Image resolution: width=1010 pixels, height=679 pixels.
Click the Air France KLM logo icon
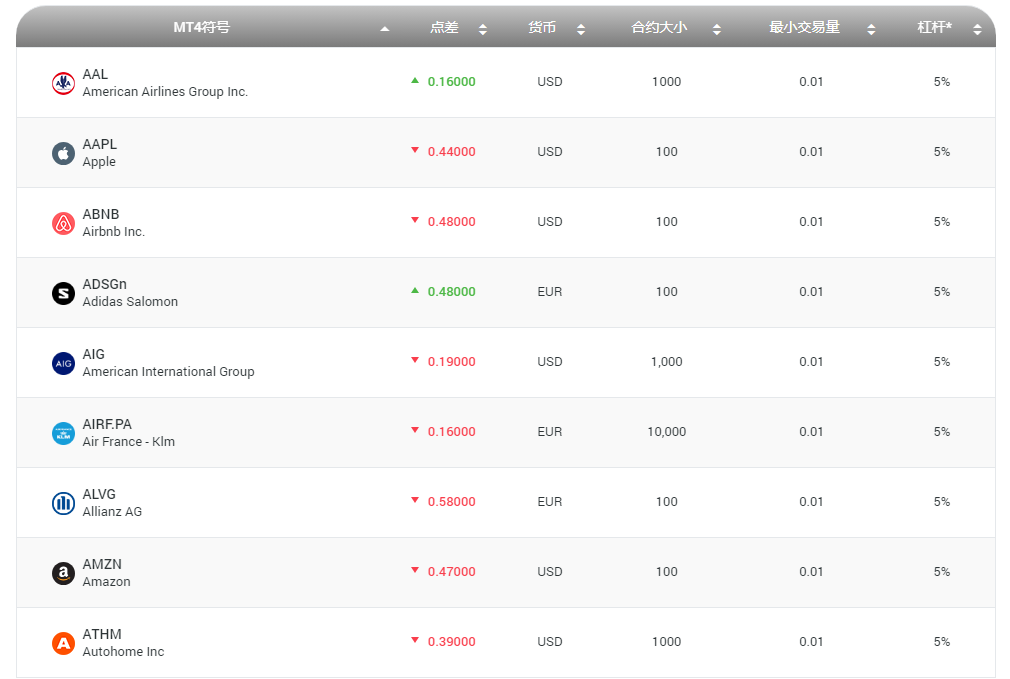(63, 434)
